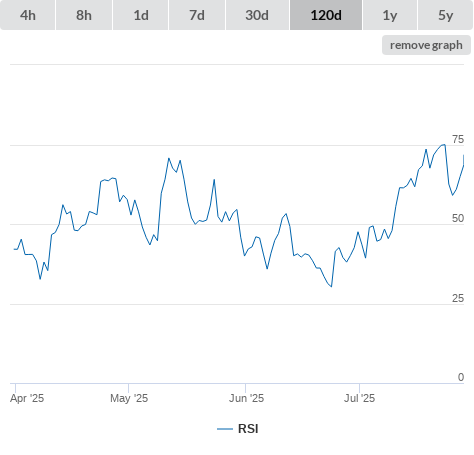Screen dimensions: 474x455
Task: Click the active 120d tab
Action: tap(326, 15)
